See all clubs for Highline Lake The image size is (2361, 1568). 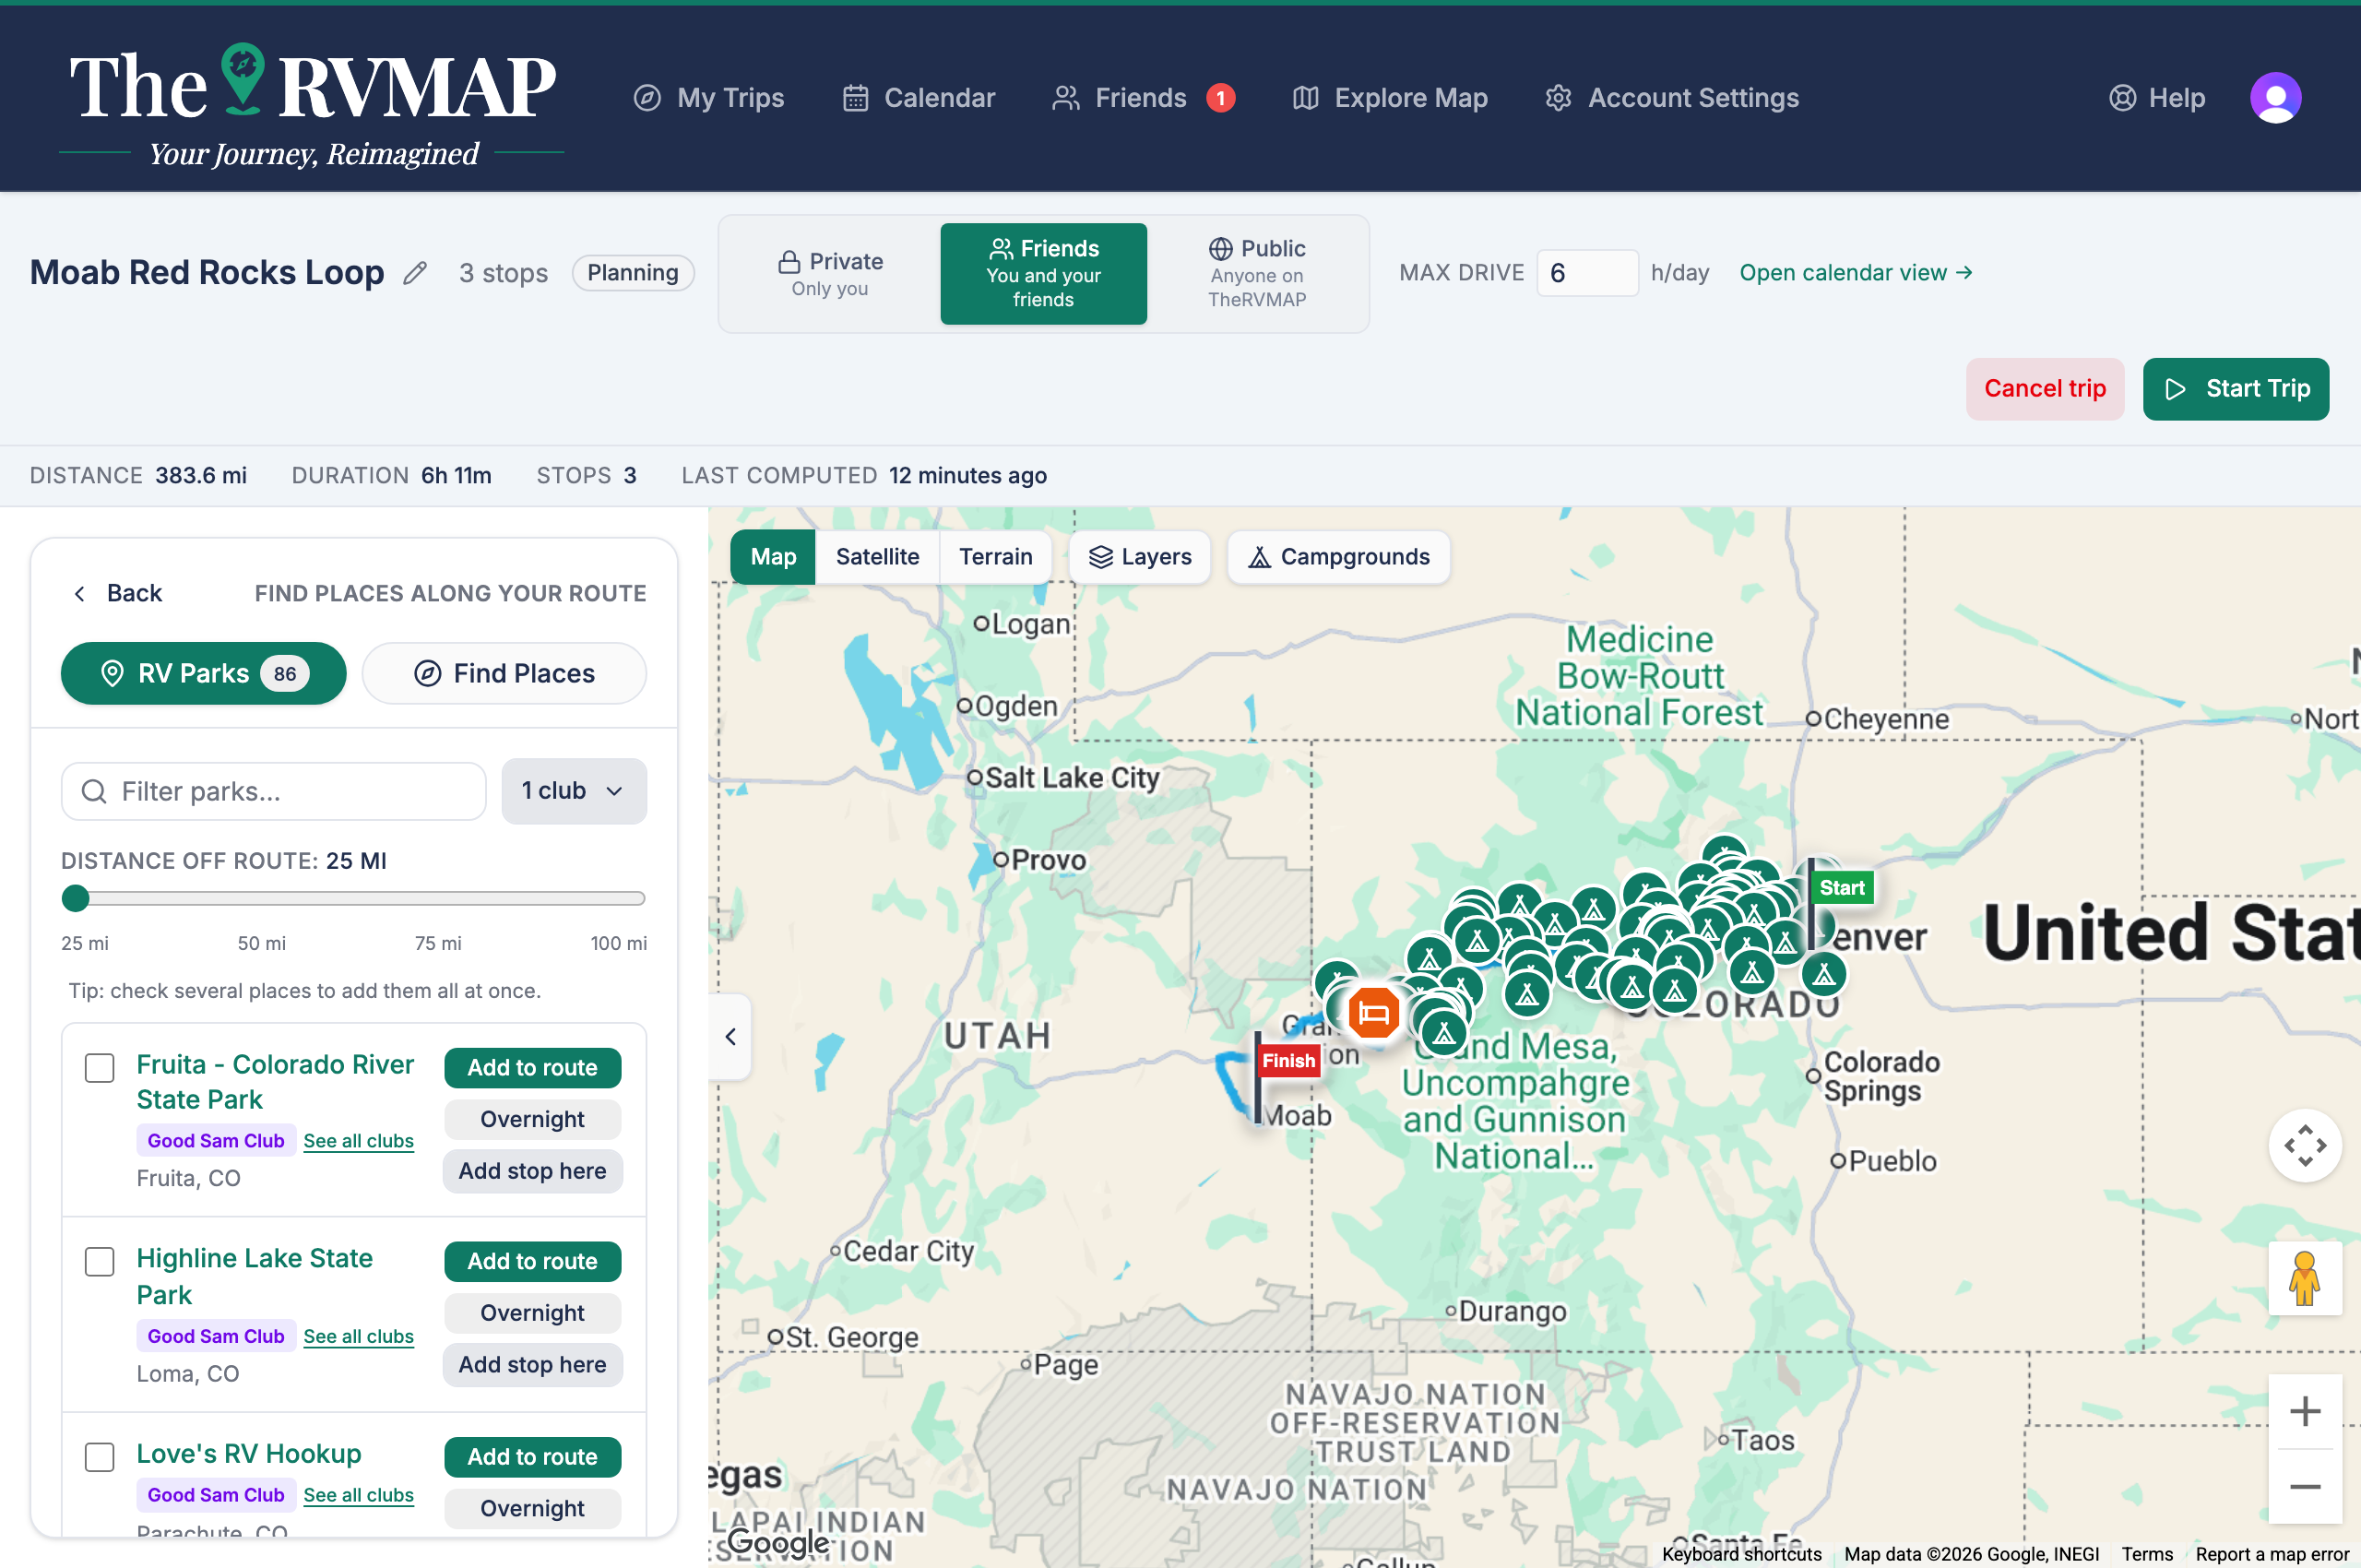(x=358, y=1337)
